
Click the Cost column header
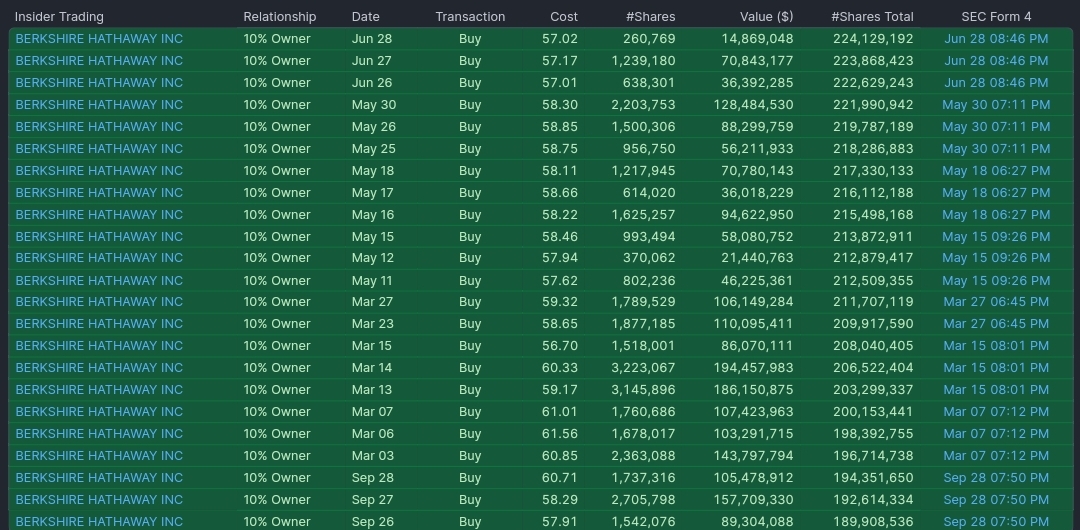(x=564, y=17)
